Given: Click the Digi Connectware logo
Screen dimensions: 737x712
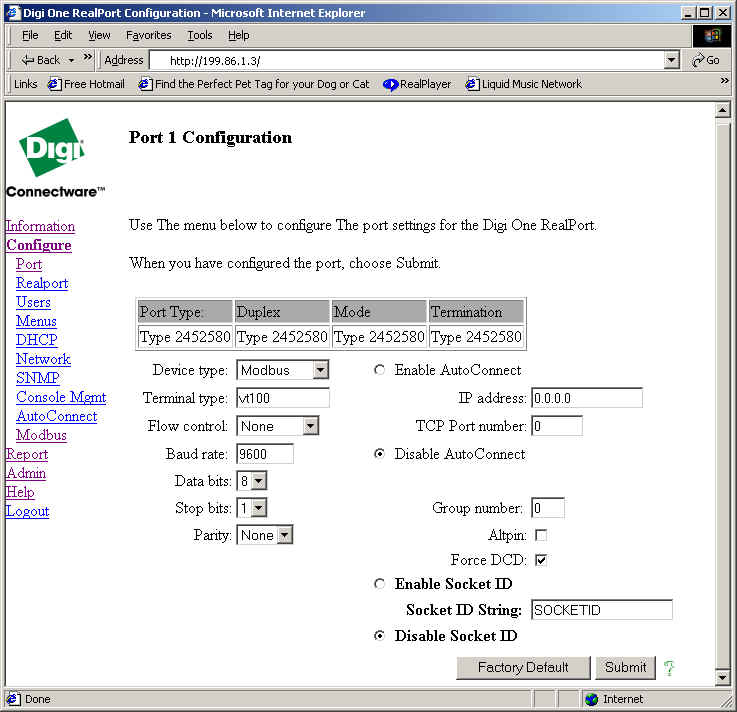Looking at the screenshot, I should point(54,157).
